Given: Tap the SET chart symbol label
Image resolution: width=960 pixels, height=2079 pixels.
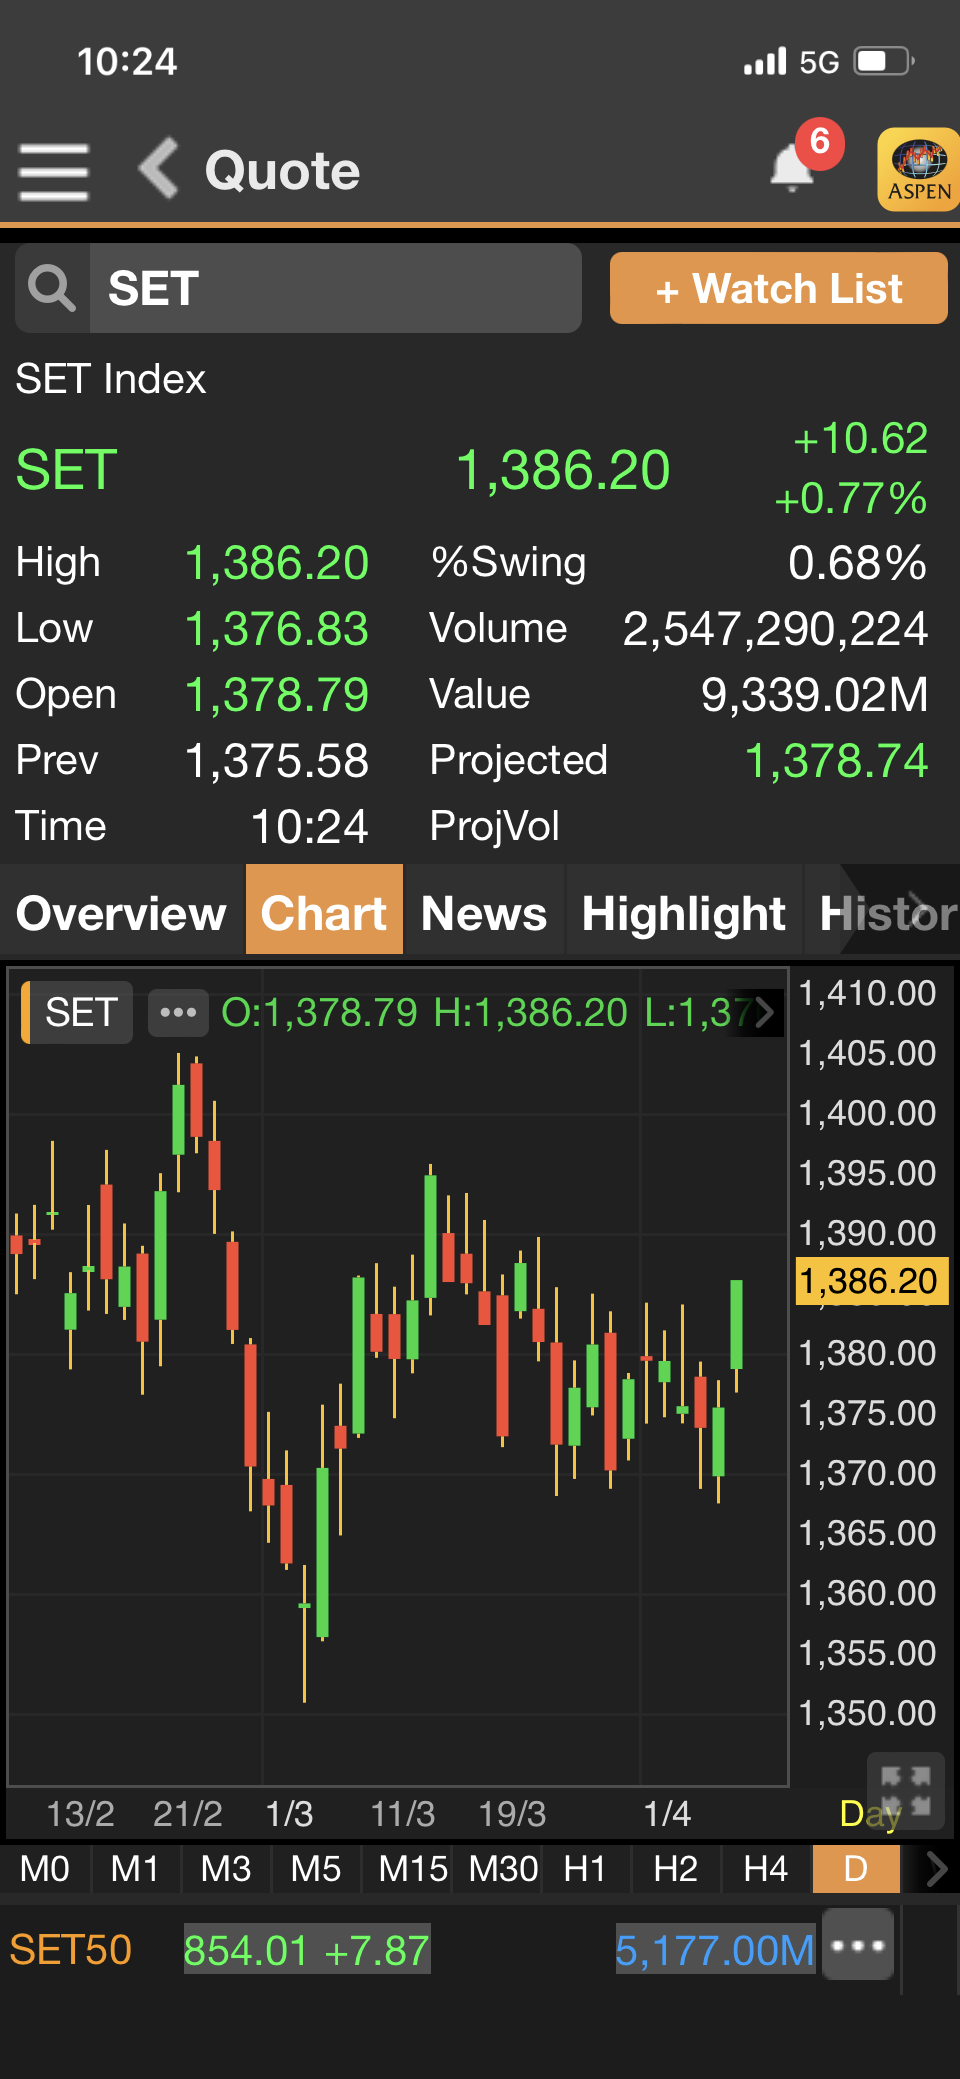Looking at the screenshot, I should point(78,1012).
